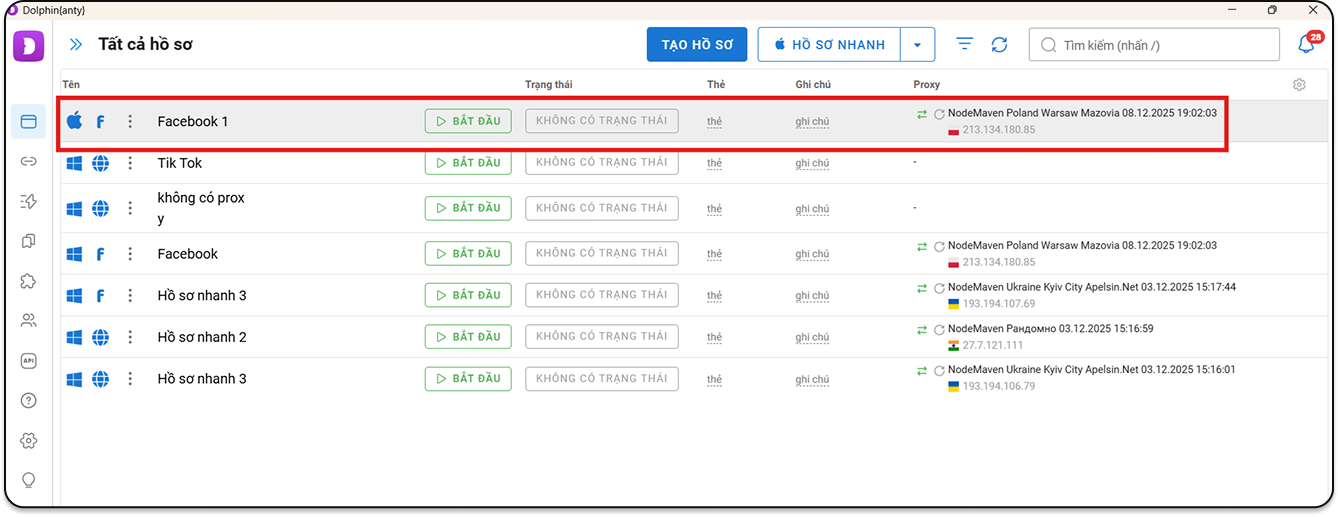This screenshot has height=517, width=1338.
Task: Refresh proxy check for Hồ sơ nhanh 2
Action: tap(939, 330)
